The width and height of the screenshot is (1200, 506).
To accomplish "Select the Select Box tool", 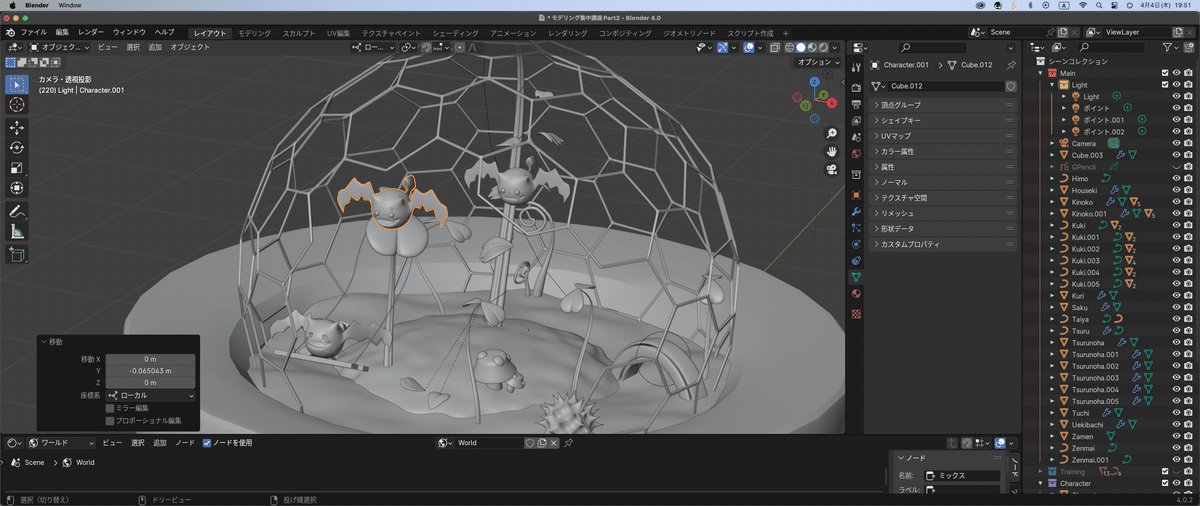I will [x=17, y=84].
